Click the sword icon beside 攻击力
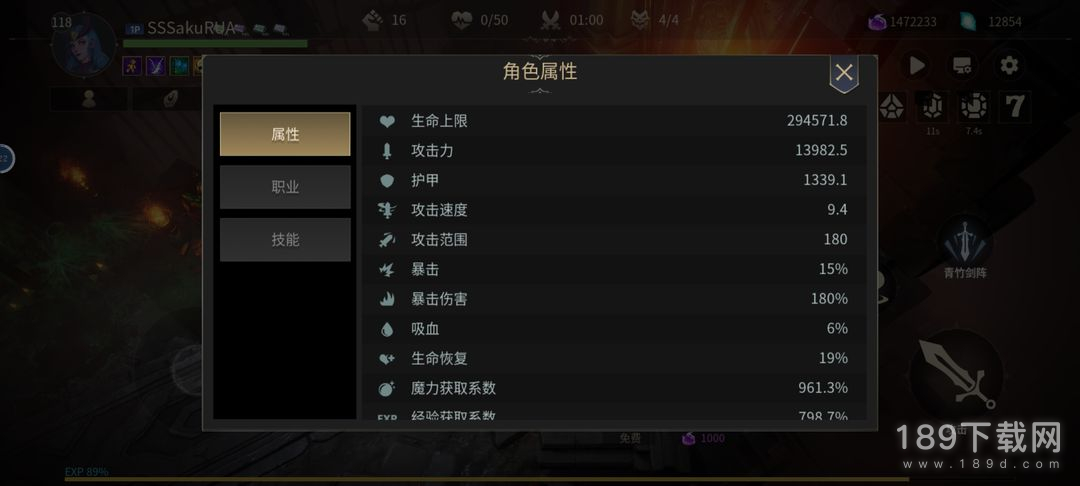This screenshot has height=486, width=1080. [387, 151]
